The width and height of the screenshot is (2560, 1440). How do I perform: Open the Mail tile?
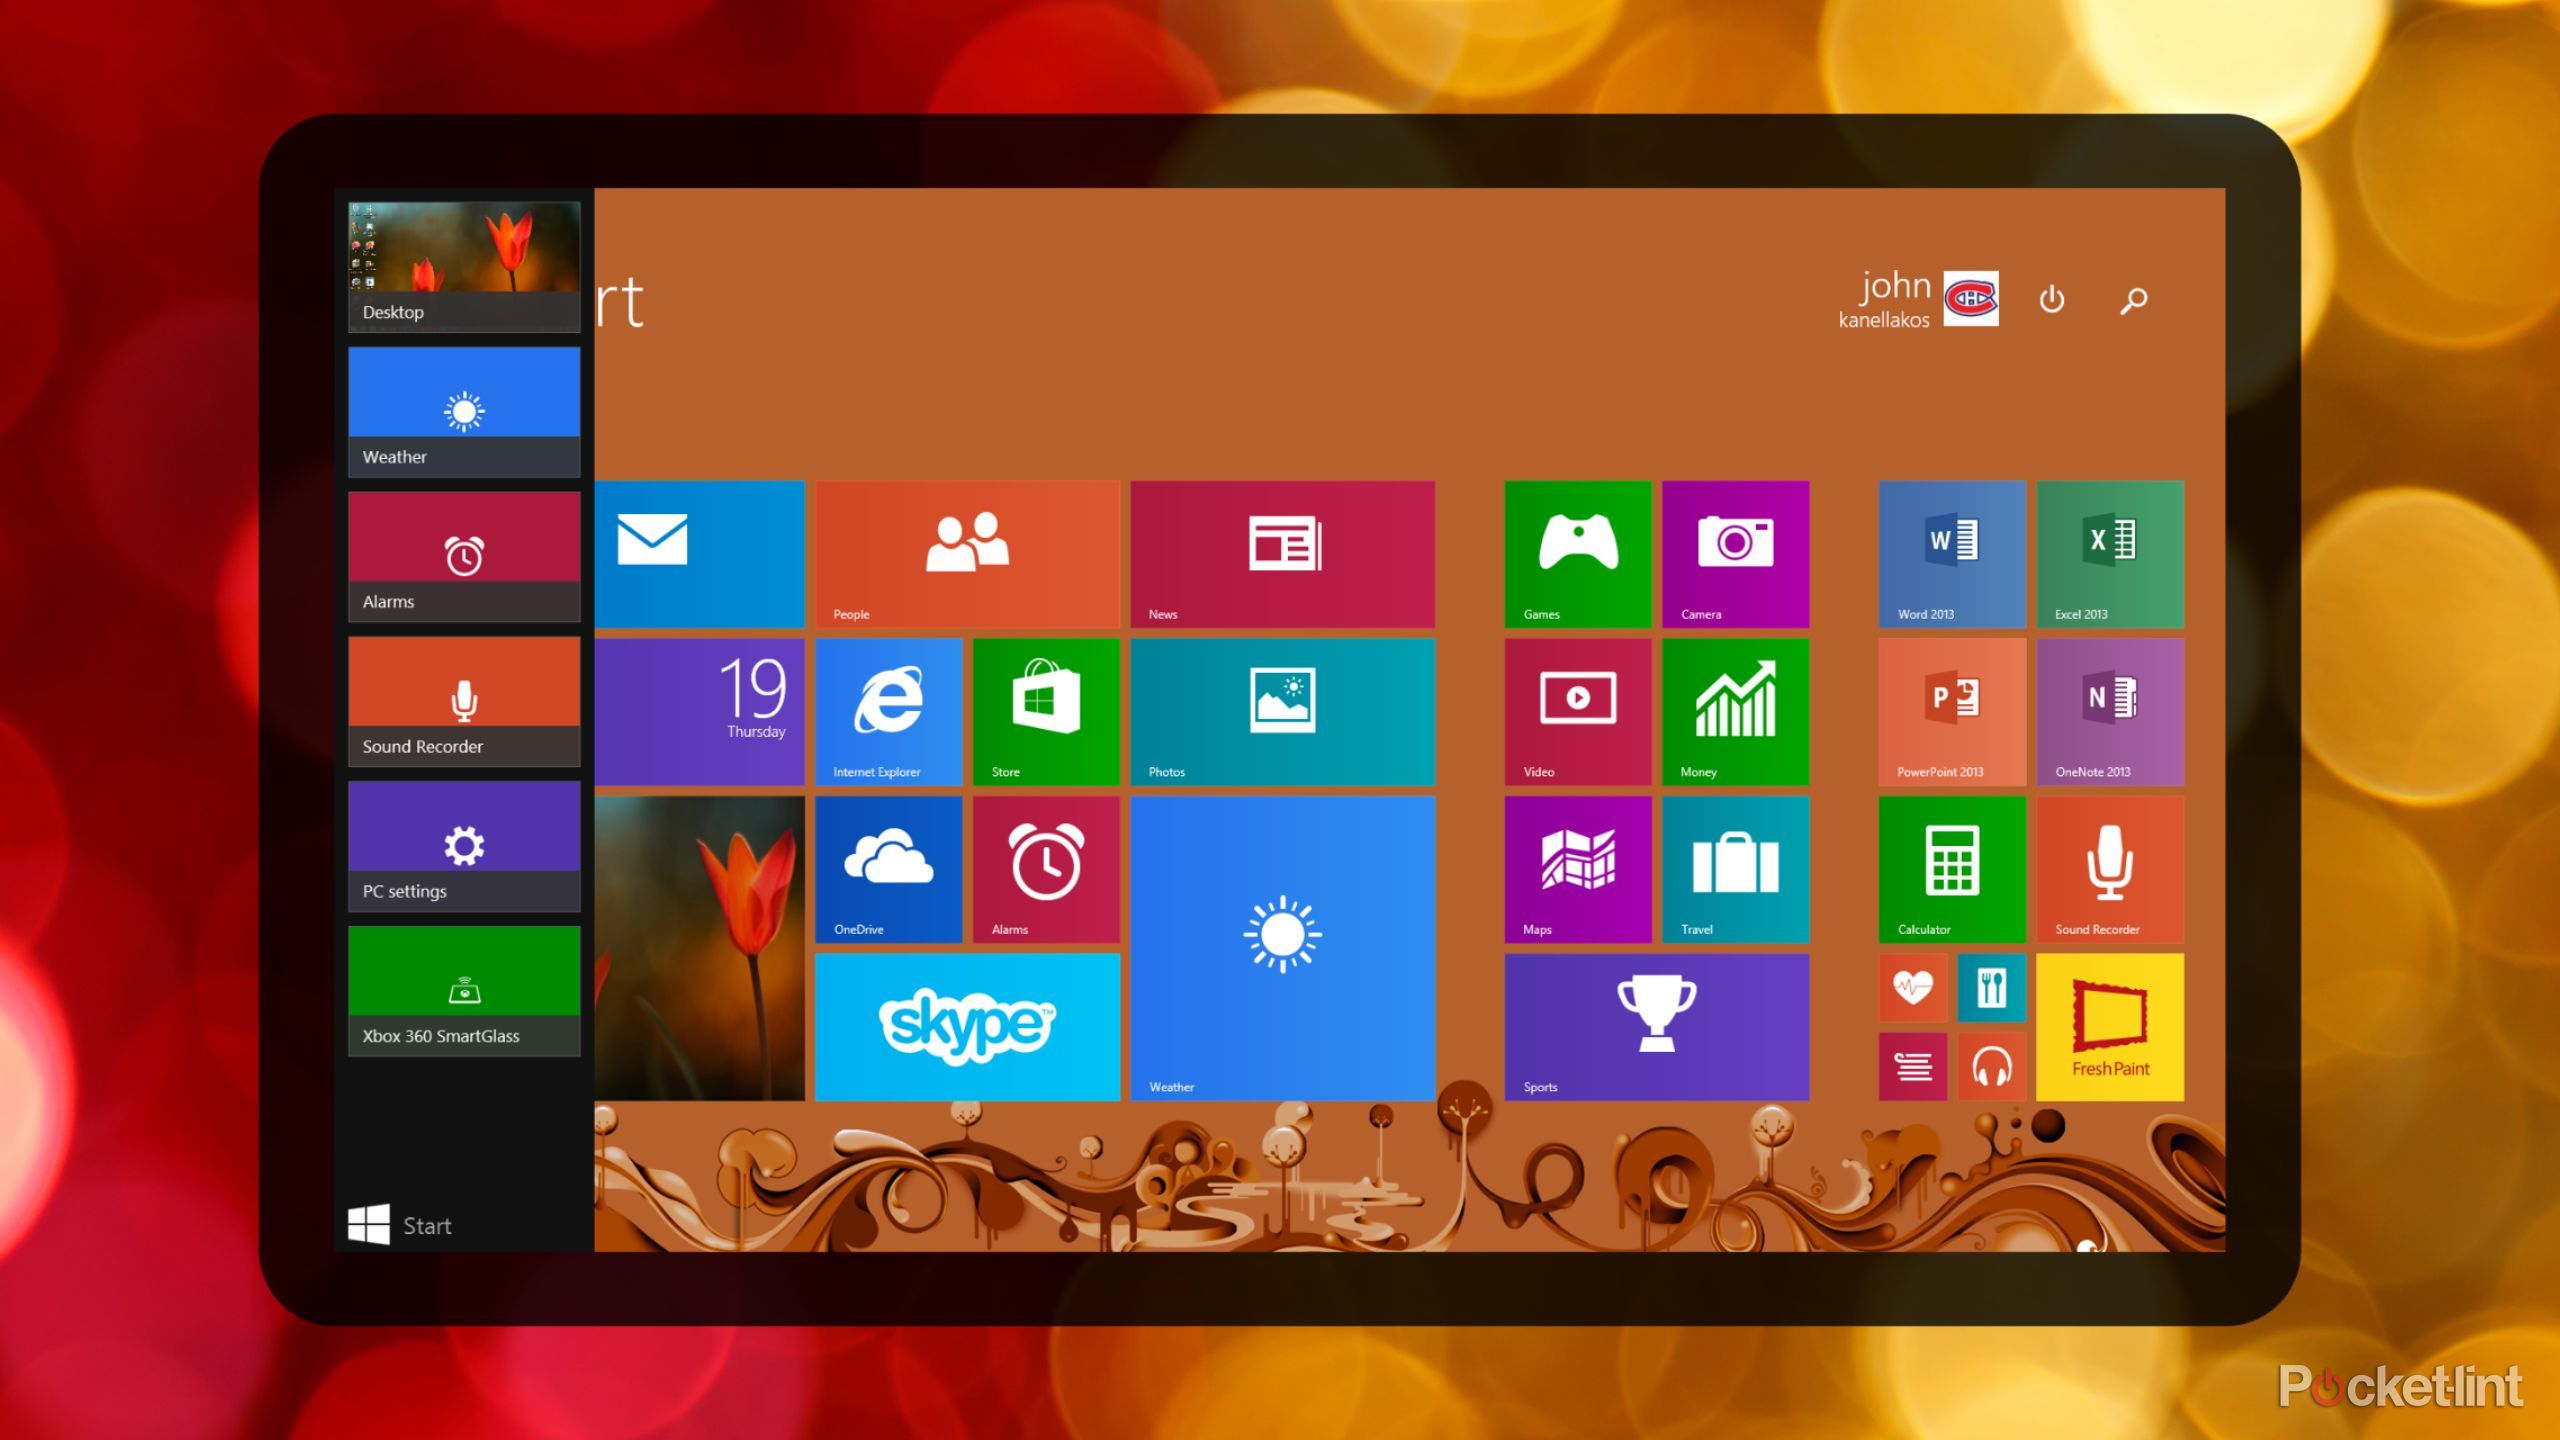tap(700, 554)
